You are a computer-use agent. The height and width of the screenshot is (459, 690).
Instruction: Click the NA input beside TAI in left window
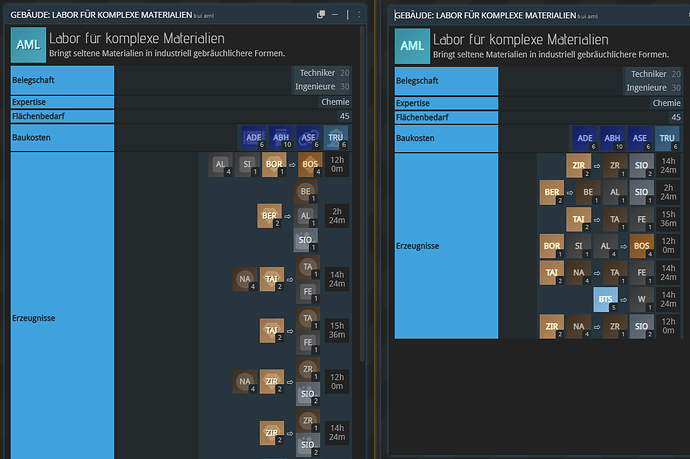coord(245,279)
